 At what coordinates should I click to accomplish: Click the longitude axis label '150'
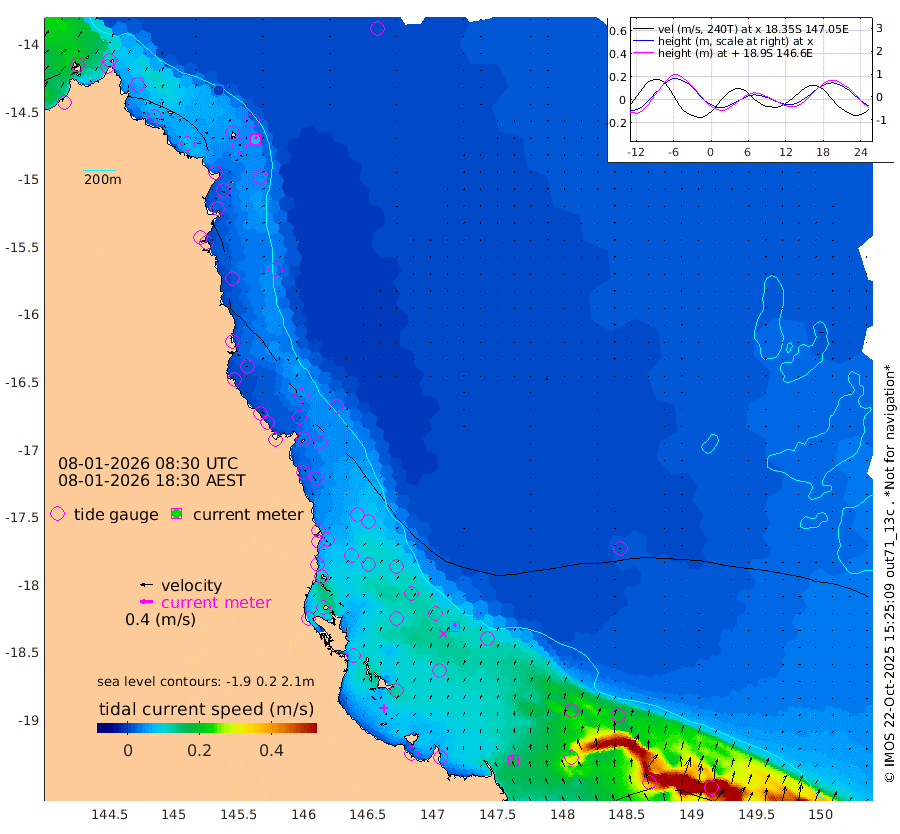pos(820,814)
